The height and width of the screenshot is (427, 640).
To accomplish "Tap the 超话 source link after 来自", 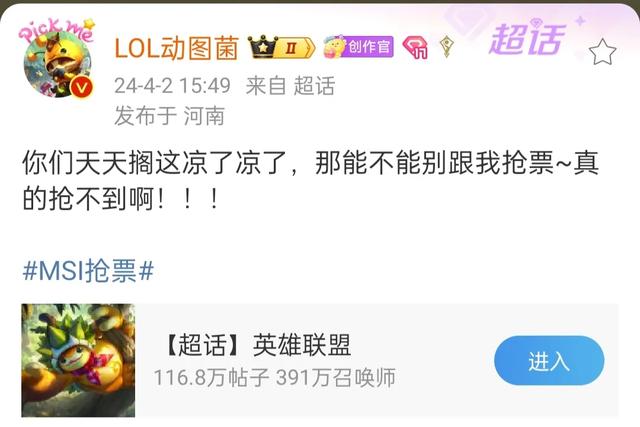I will coord(314,86).
